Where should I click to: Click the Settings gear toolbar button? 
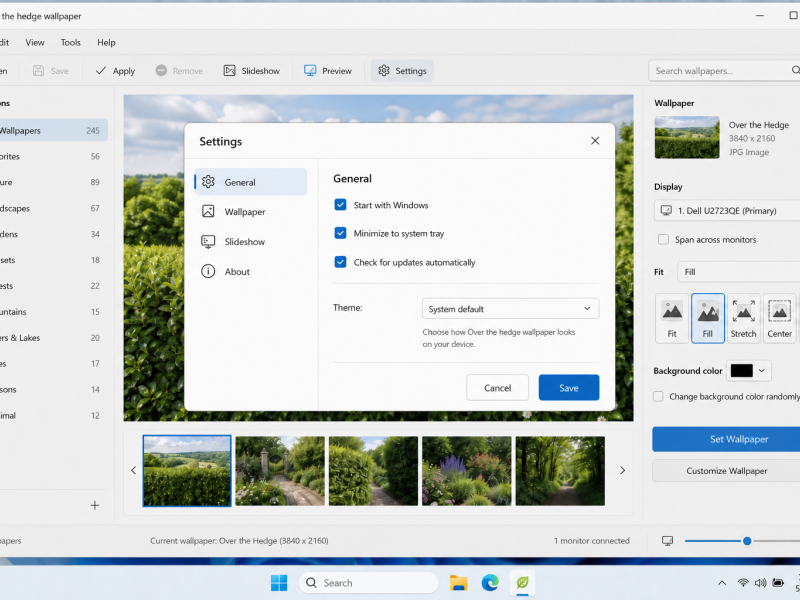402,71
